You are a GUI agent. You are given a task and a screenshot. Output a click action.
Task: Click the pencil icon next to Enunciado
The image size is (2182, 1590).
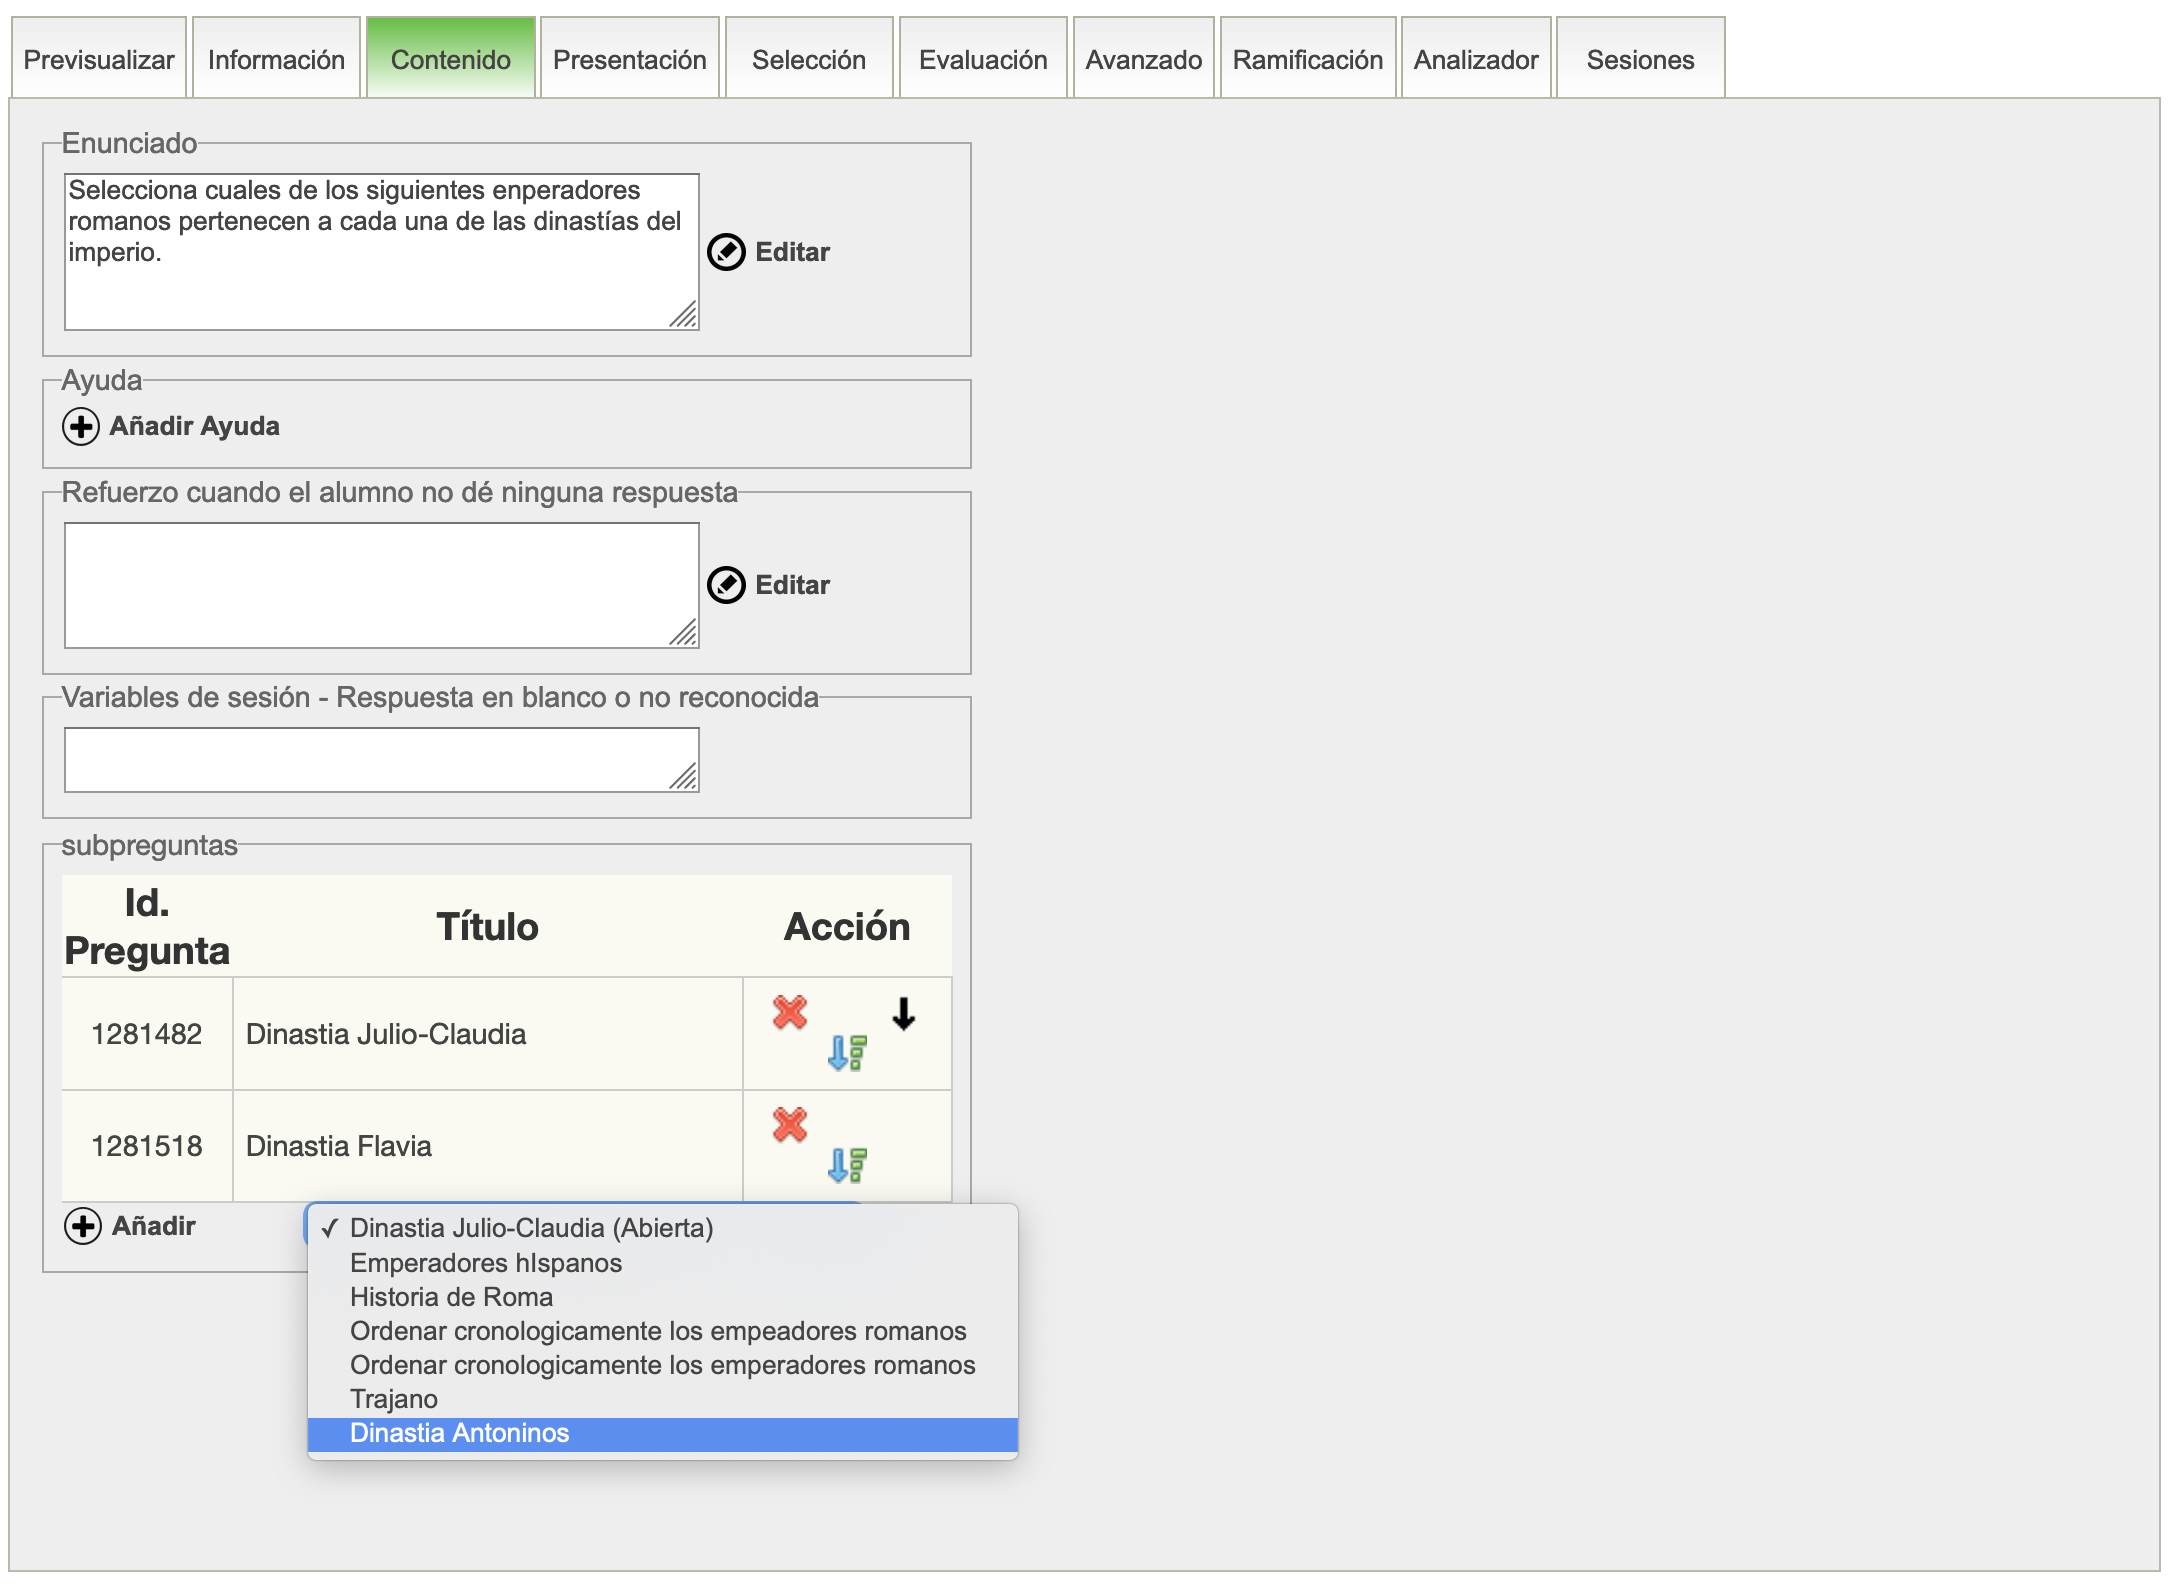click(726, 252)
